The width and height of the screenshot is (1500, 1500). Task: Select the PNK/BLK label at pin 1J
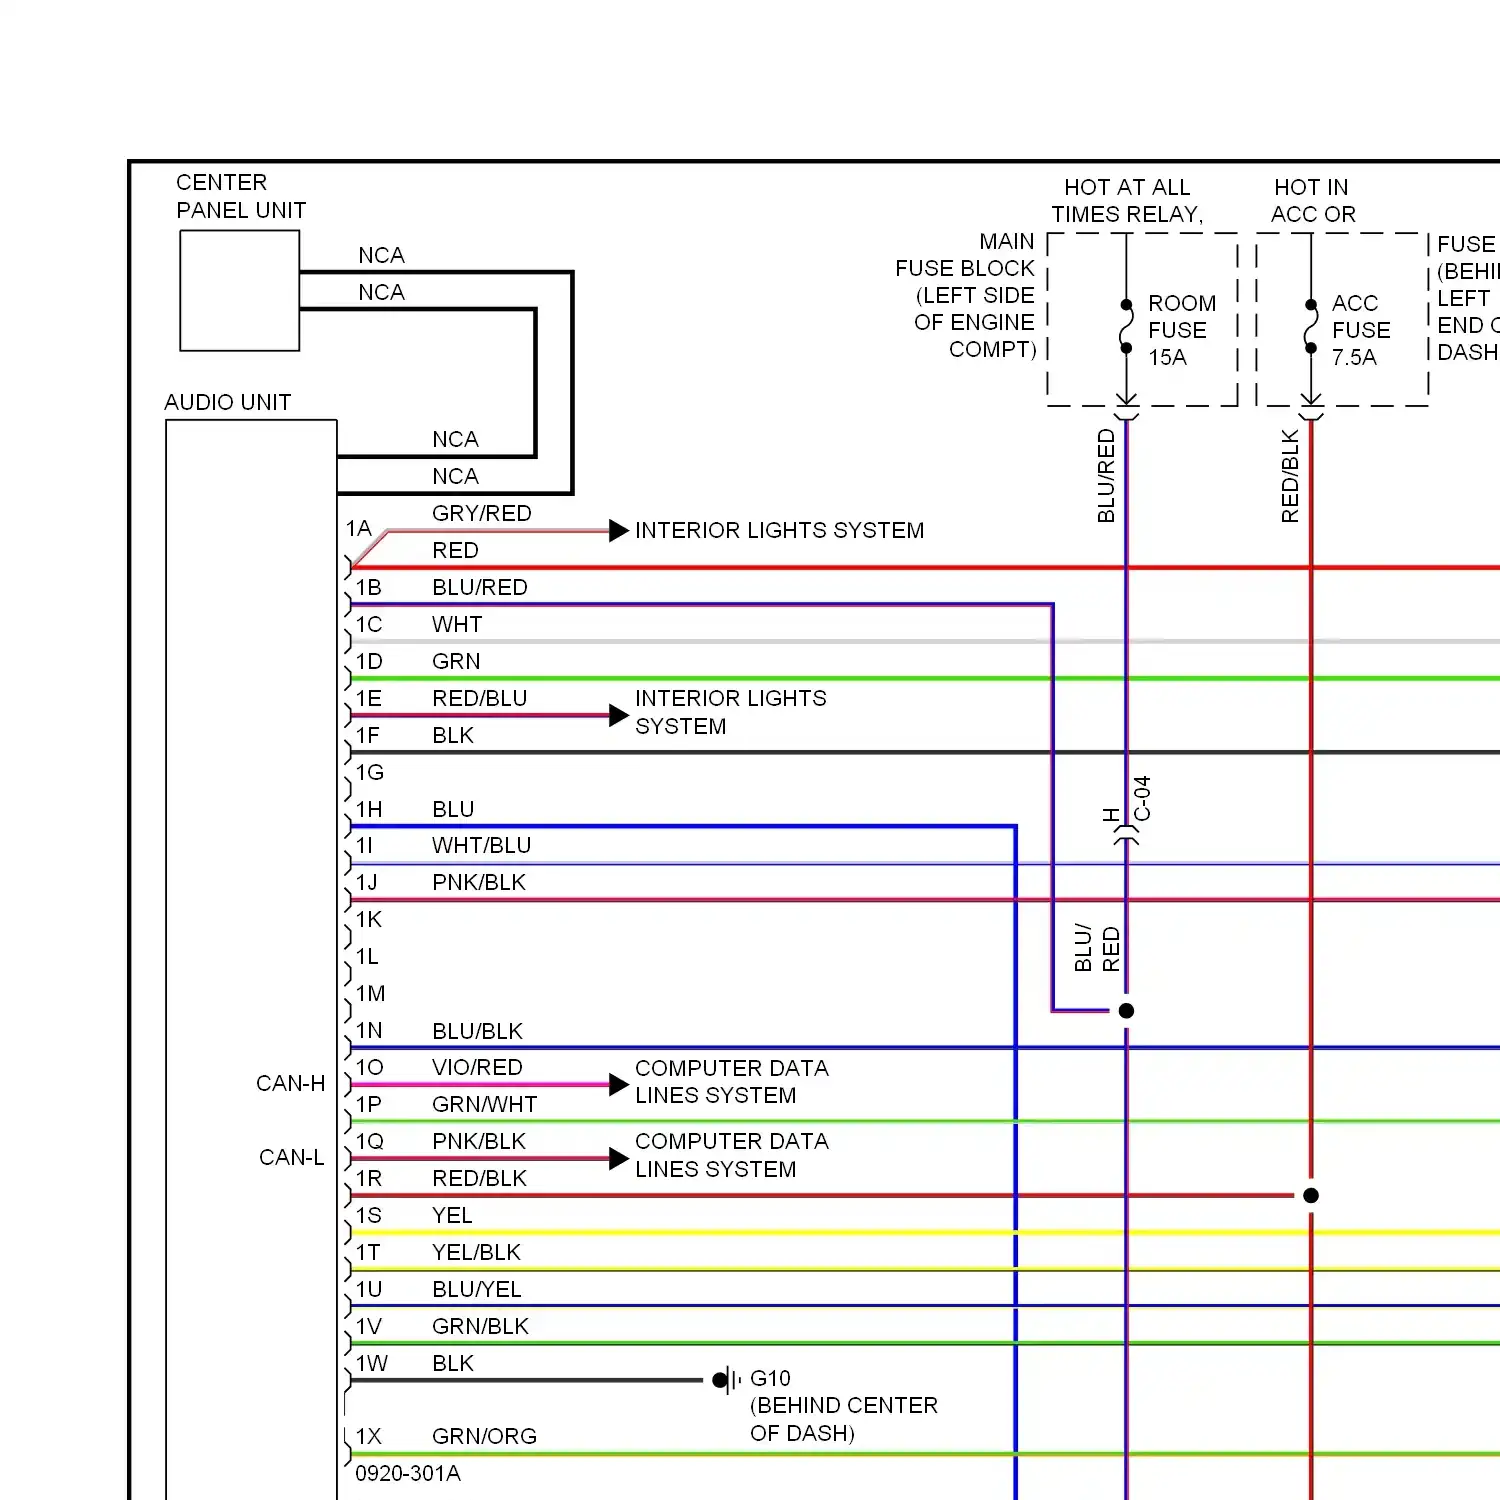pyautogui.click(x=479, y=882)
